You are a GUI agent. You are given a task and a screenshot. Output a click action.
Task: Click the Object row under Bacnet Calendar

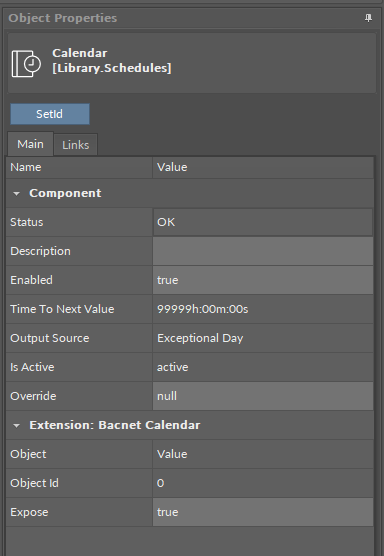(190, 454)
